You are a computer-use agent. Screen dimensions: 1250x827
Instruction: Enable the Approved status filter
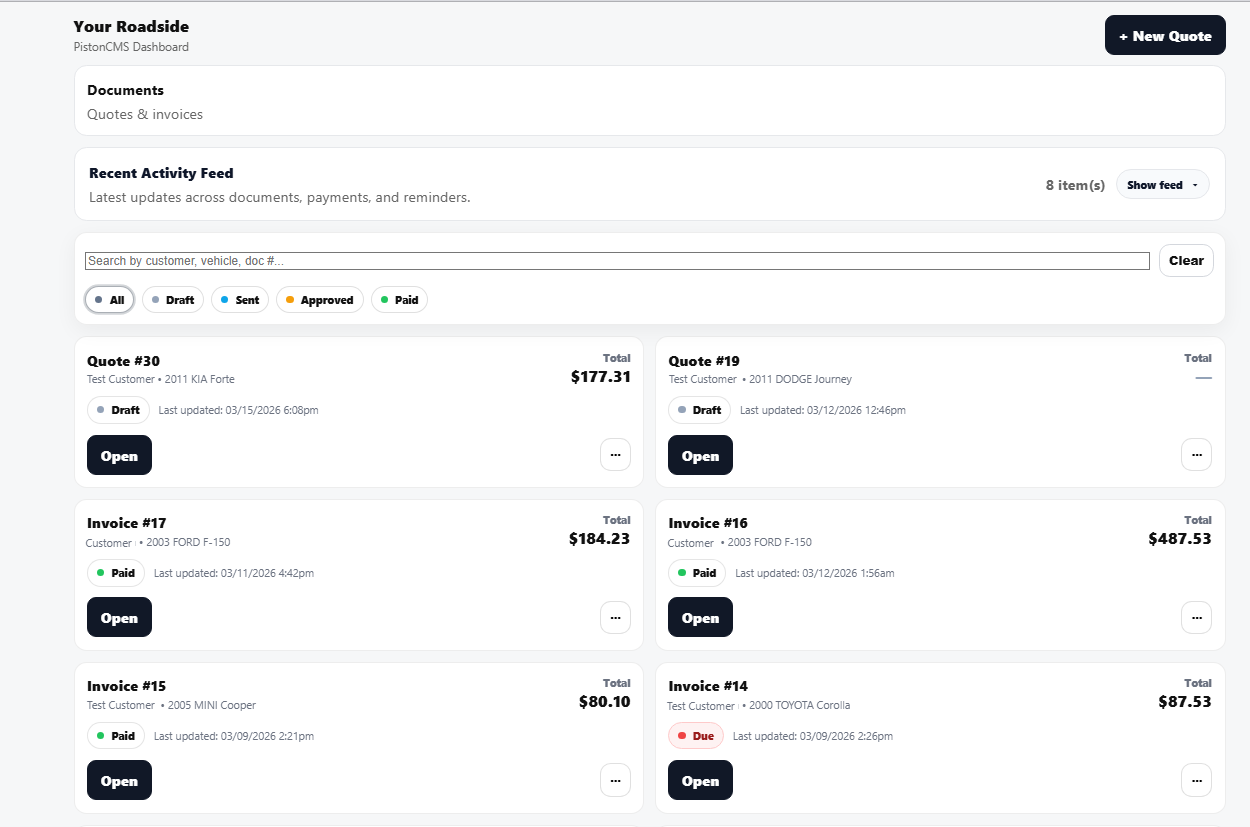pos(319,299)
